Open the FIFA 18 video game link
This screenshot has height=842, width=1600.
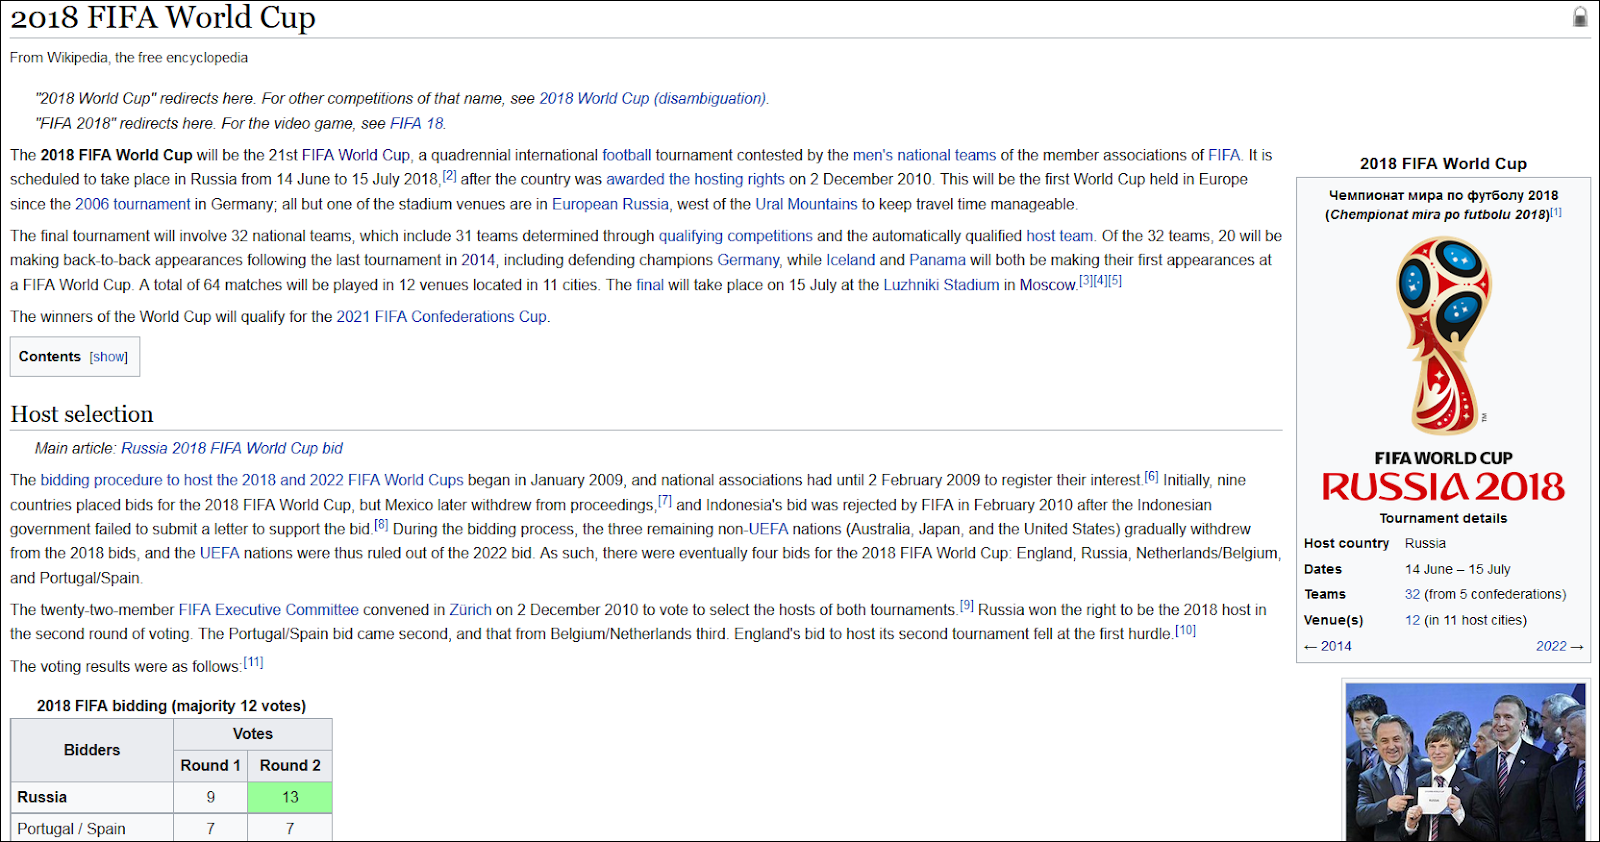(416, 123)
